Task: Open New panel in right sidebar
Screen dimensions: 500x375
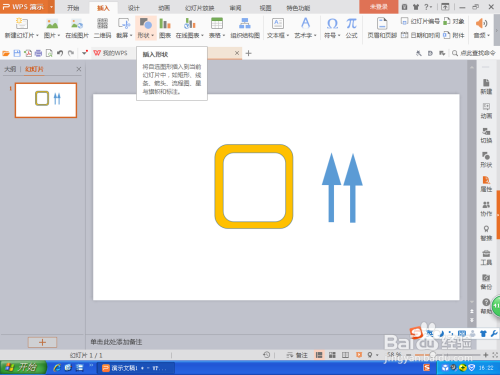Action: click(x=486, y=86)
